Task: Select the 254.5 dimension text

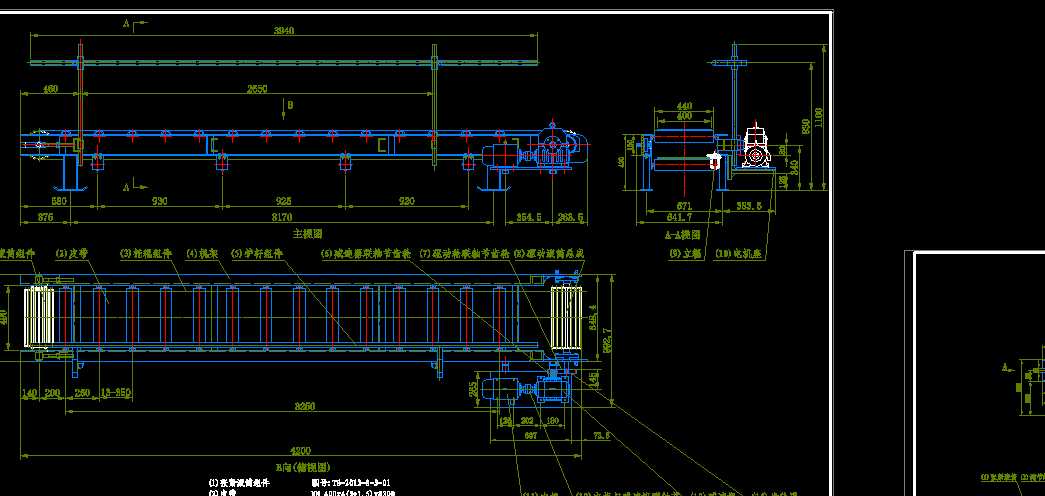Action: (529, 217)
